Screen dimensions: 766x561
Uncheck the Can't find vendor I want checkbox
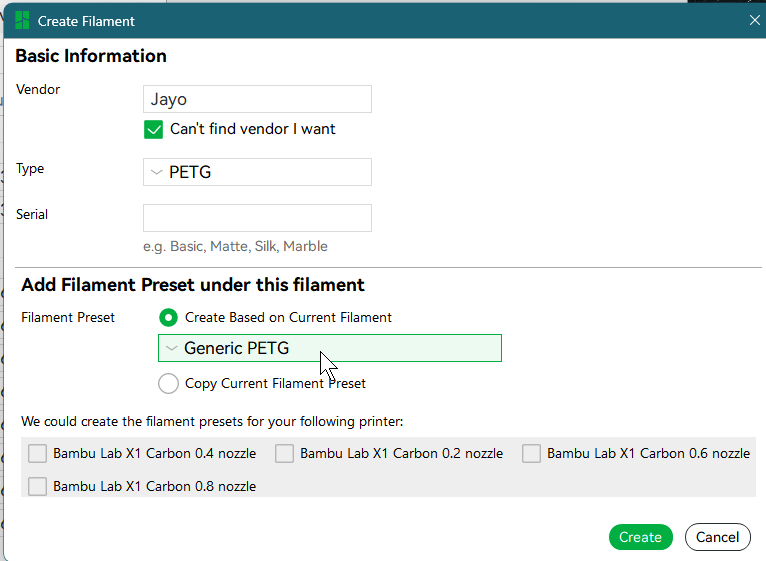point(153,129)
